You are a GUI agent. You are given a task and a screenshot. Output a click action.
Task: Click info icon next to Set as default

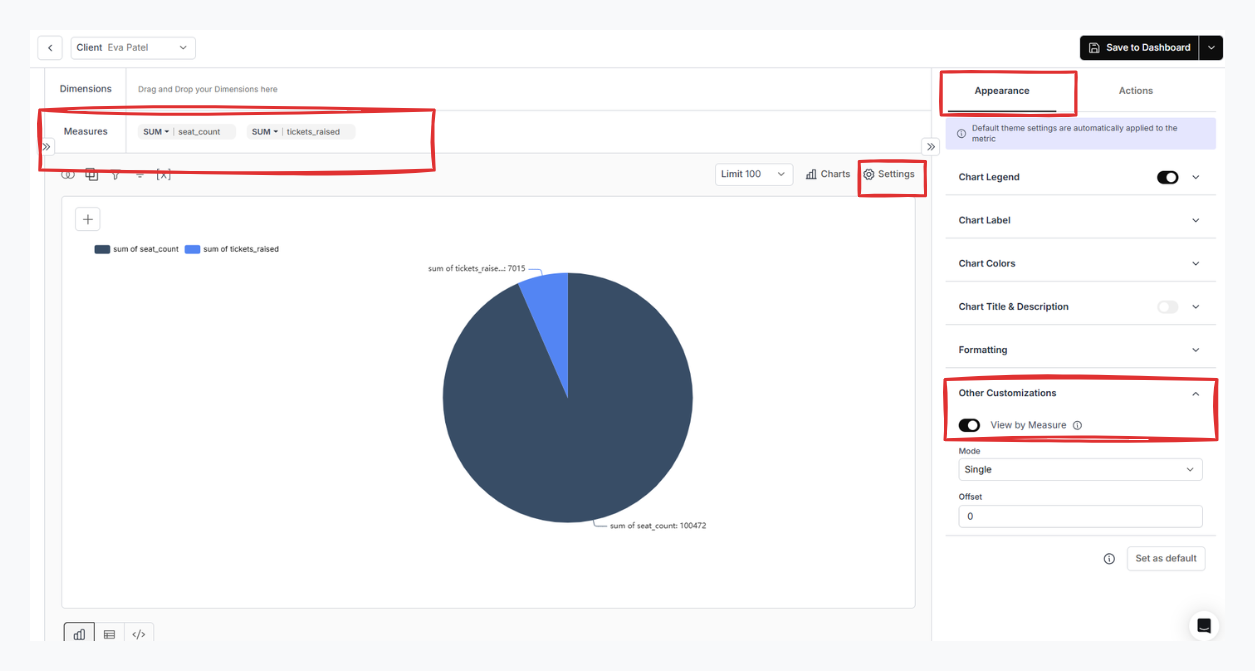[x=1109, y=559]
